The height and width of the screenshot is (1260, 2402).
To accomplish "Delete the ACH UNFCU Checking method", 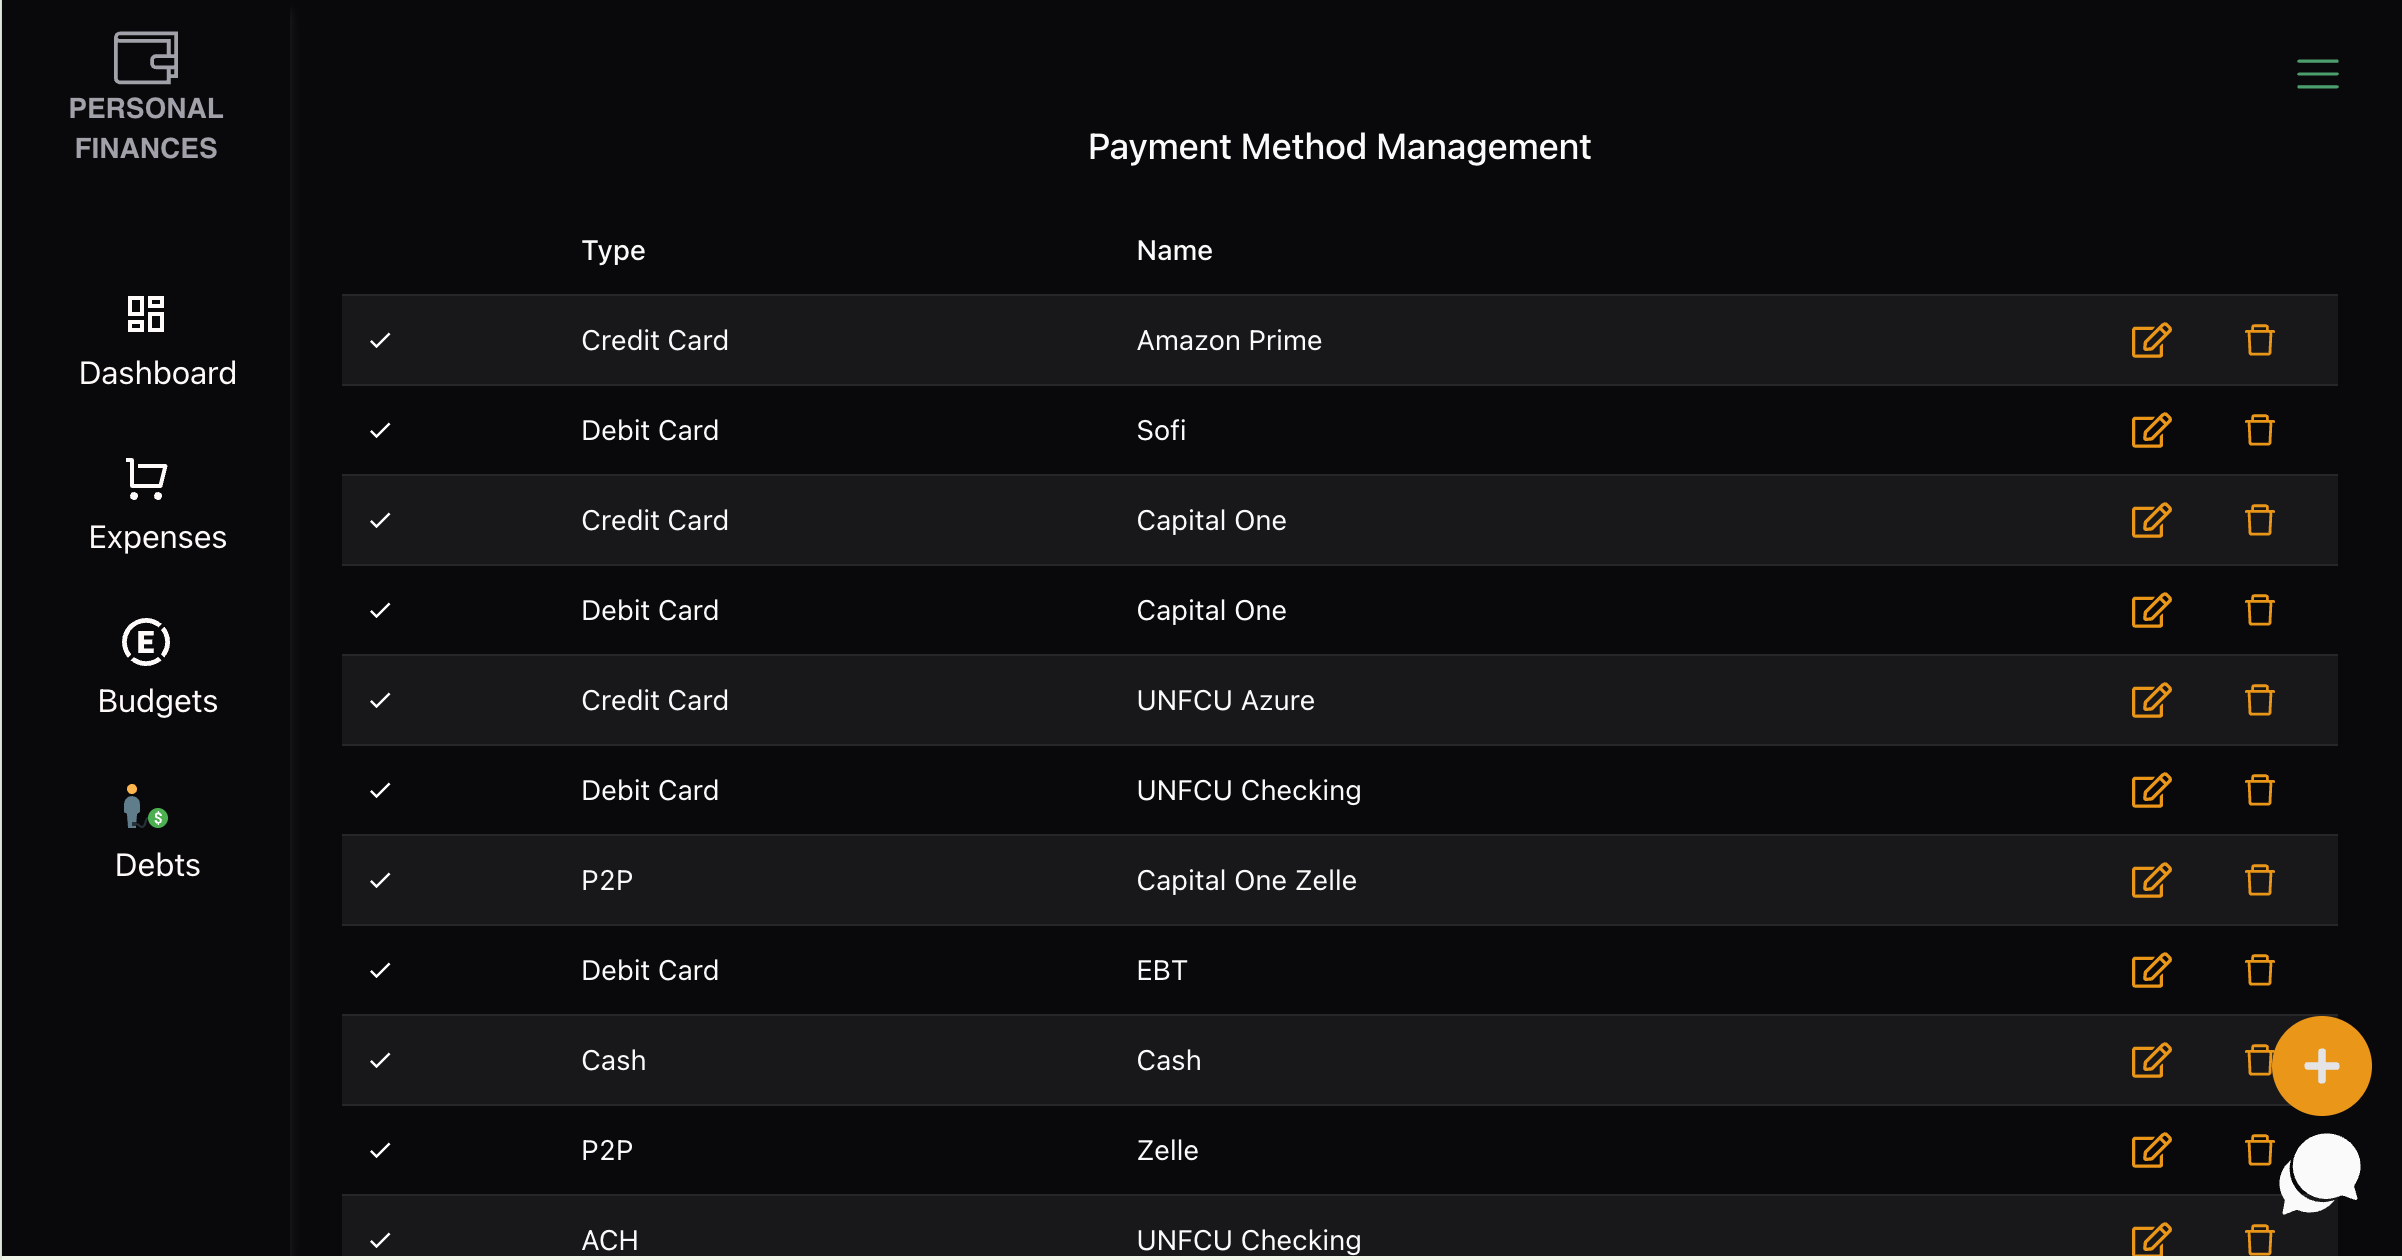I will (x=2260, y=1238).
